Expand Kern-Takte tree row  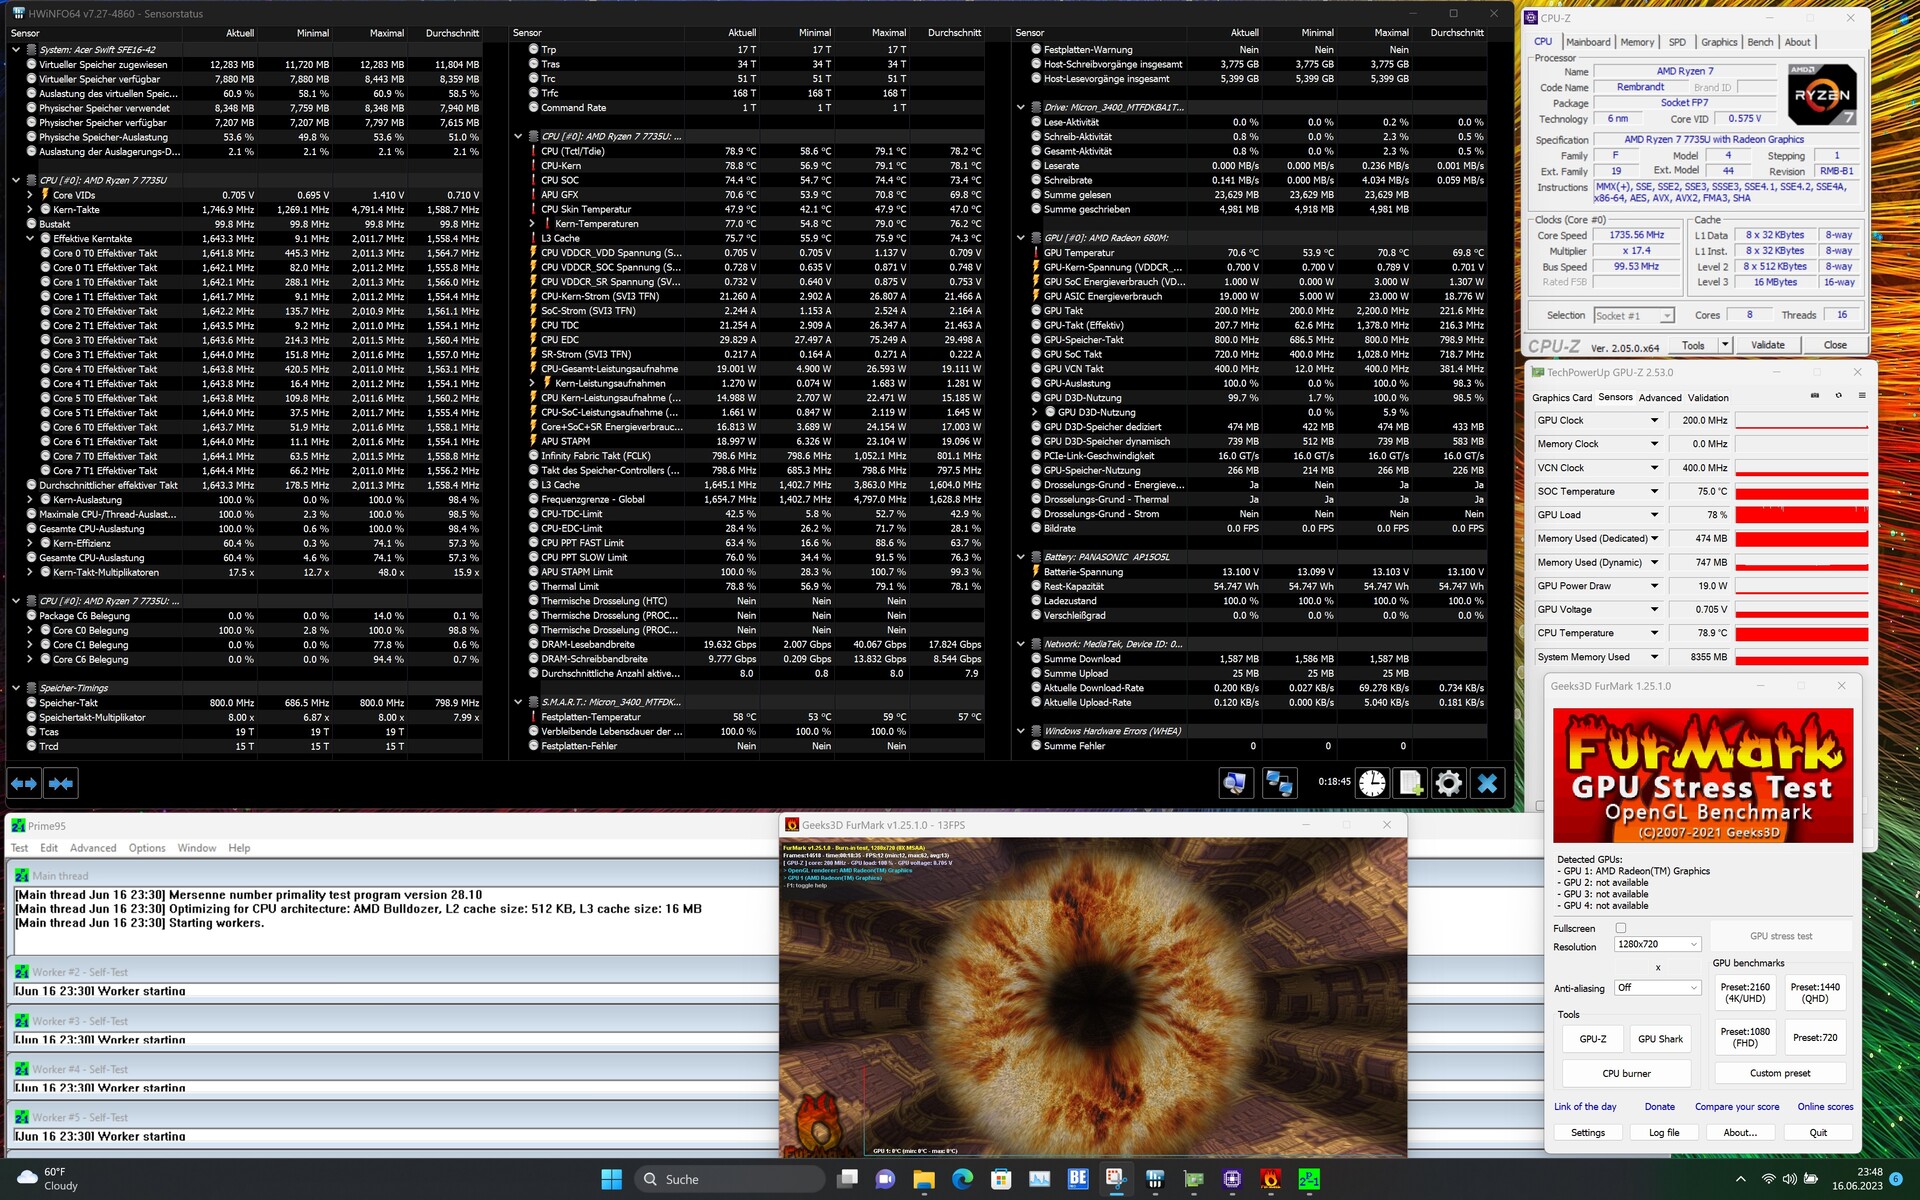tap(31, 209)
